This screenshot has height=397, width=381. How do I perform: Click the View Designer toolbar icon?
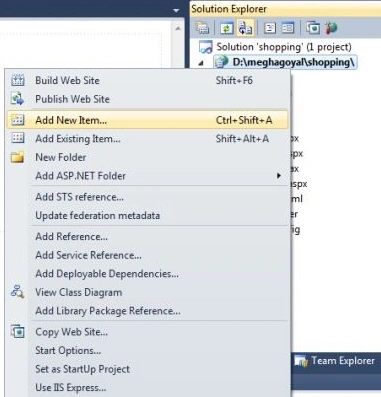point(287,28)
